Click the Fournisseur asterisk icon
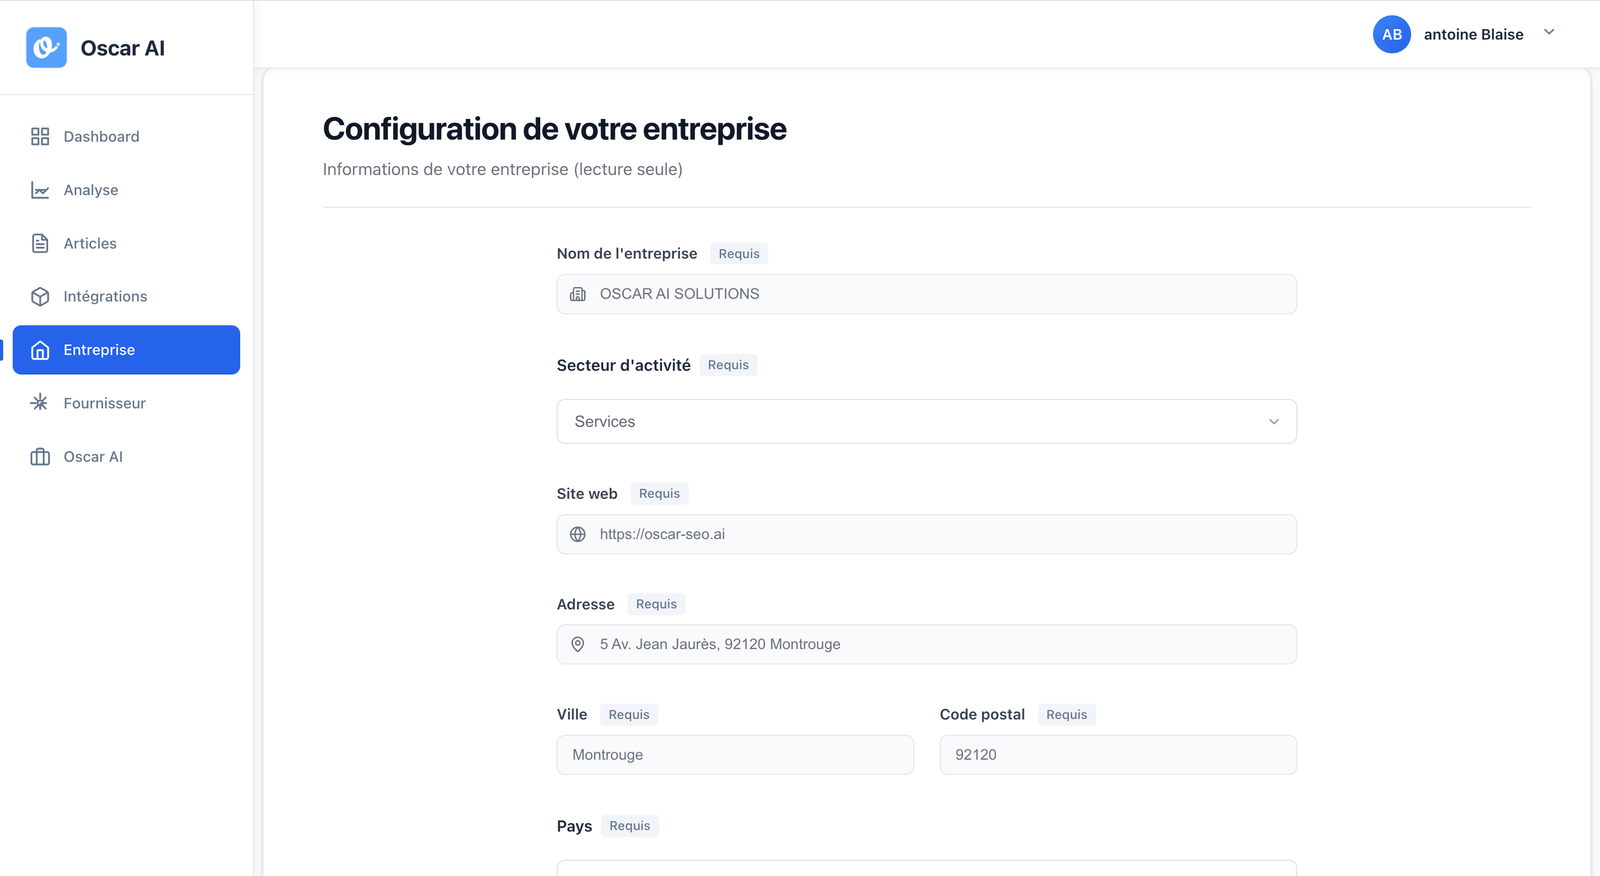Image resolution: width=1600 pixels, height=876 pixels. click(40, 403)
